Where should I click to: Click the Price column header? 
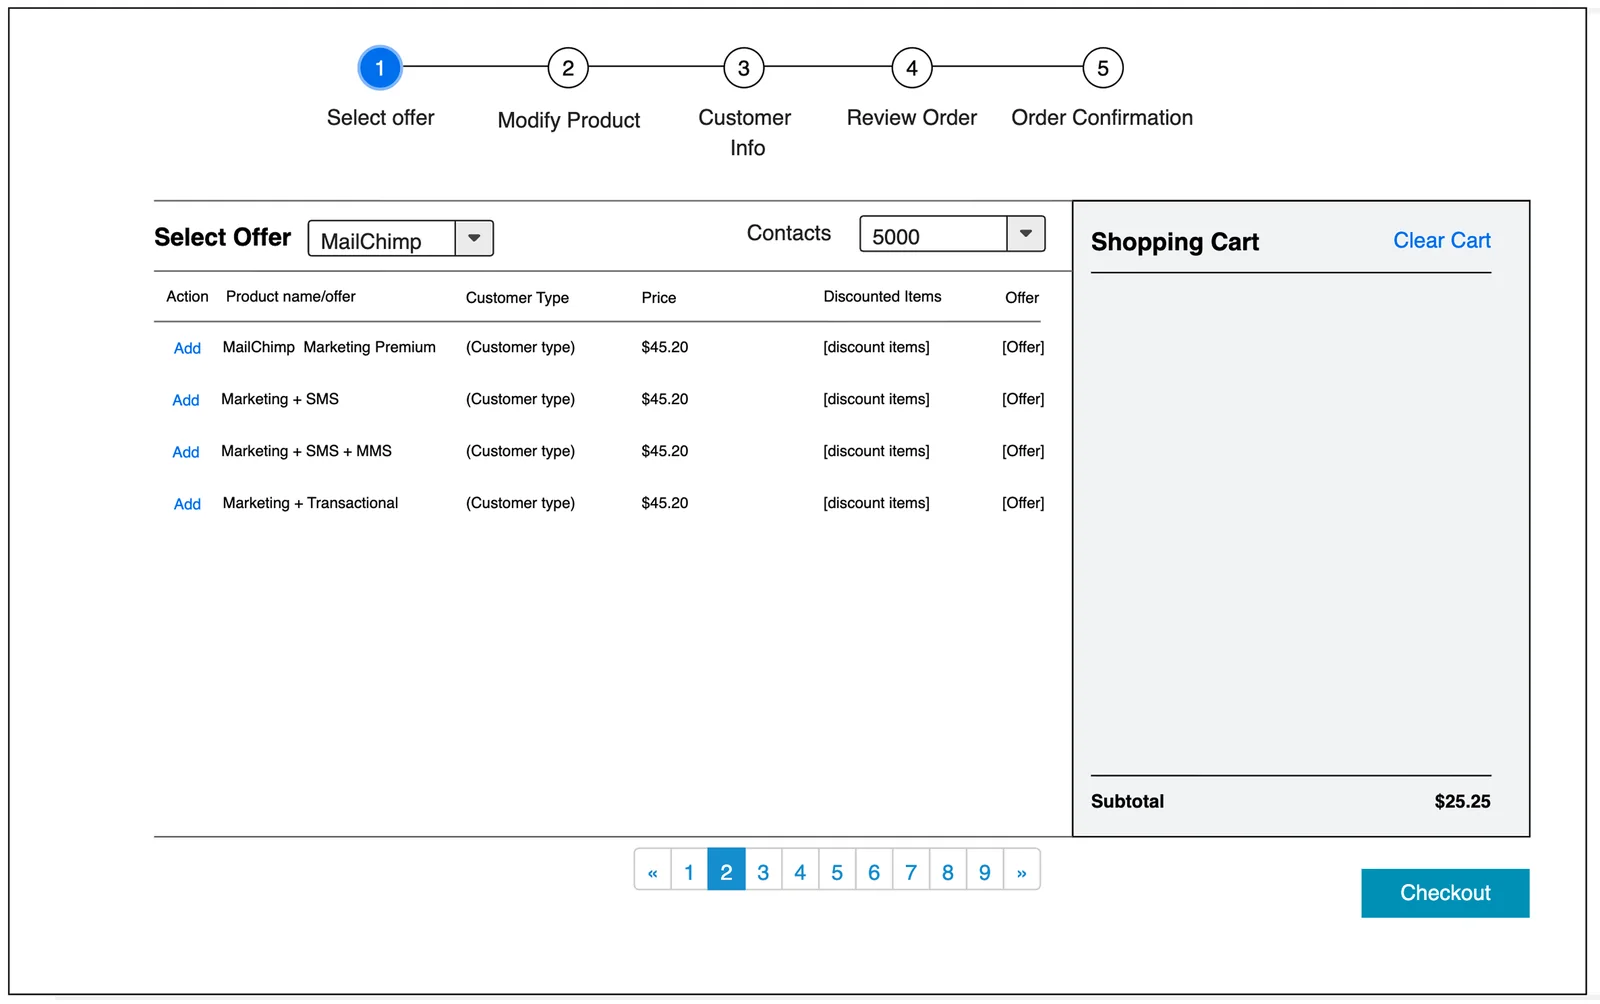(x=659, y=297)
